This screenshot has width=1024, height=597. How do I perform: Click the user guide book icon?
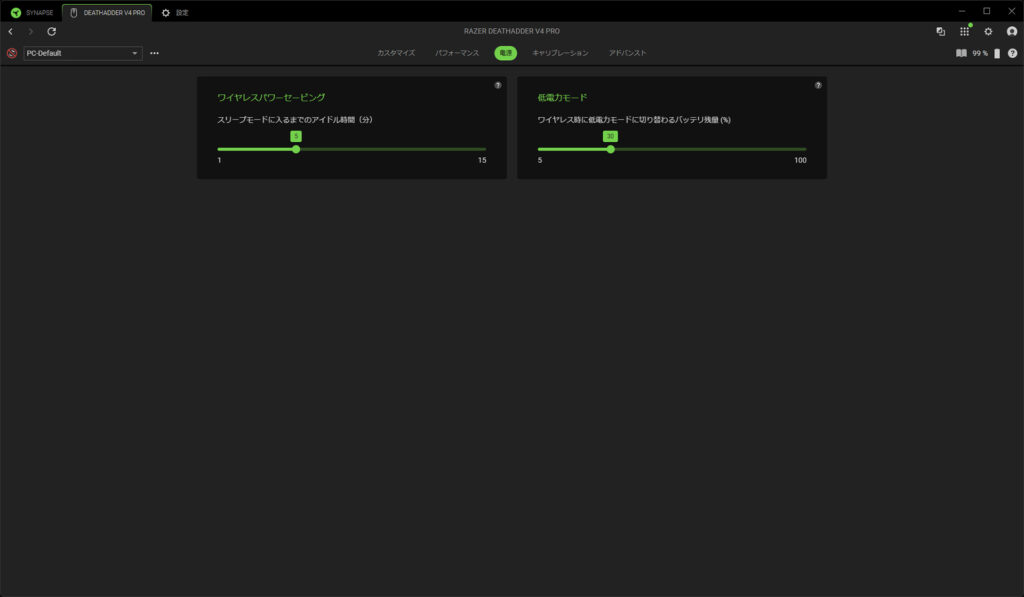(961, 53)
